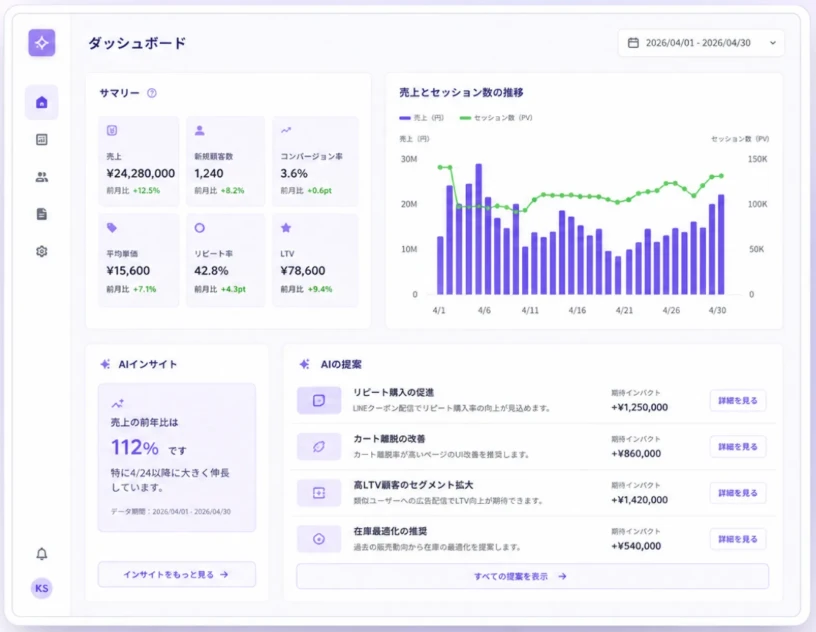
Task: Click the 高LTV顧客のセグメント拡大 row icon
Action: click(x=319, y=492)
